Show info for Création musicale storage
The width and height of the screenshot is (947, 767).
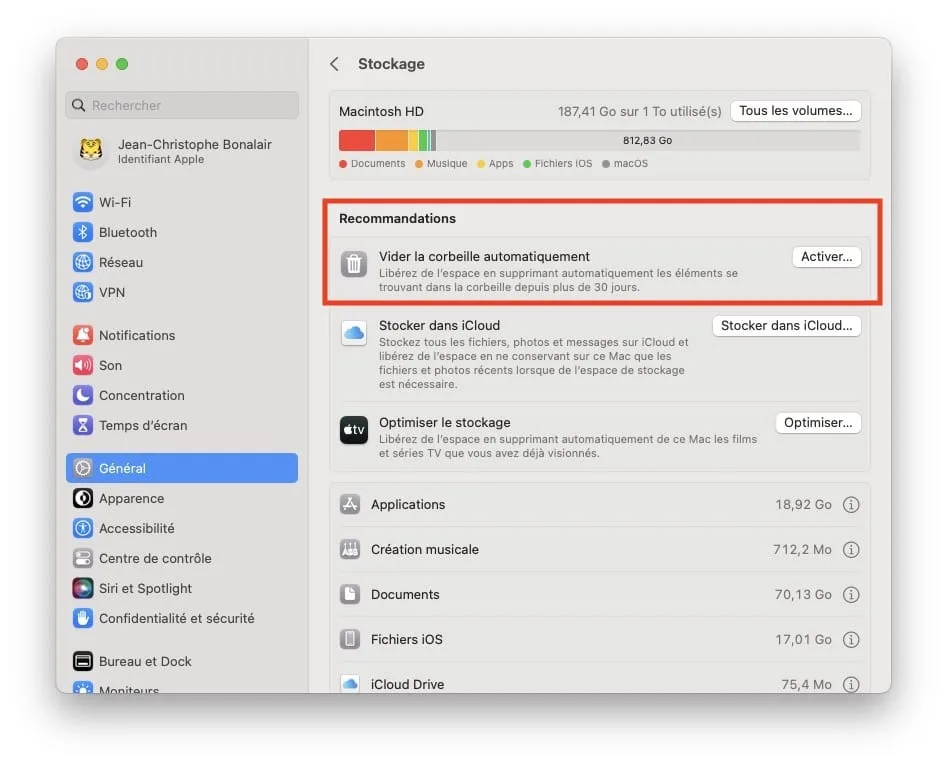click(x=851, y=550)
